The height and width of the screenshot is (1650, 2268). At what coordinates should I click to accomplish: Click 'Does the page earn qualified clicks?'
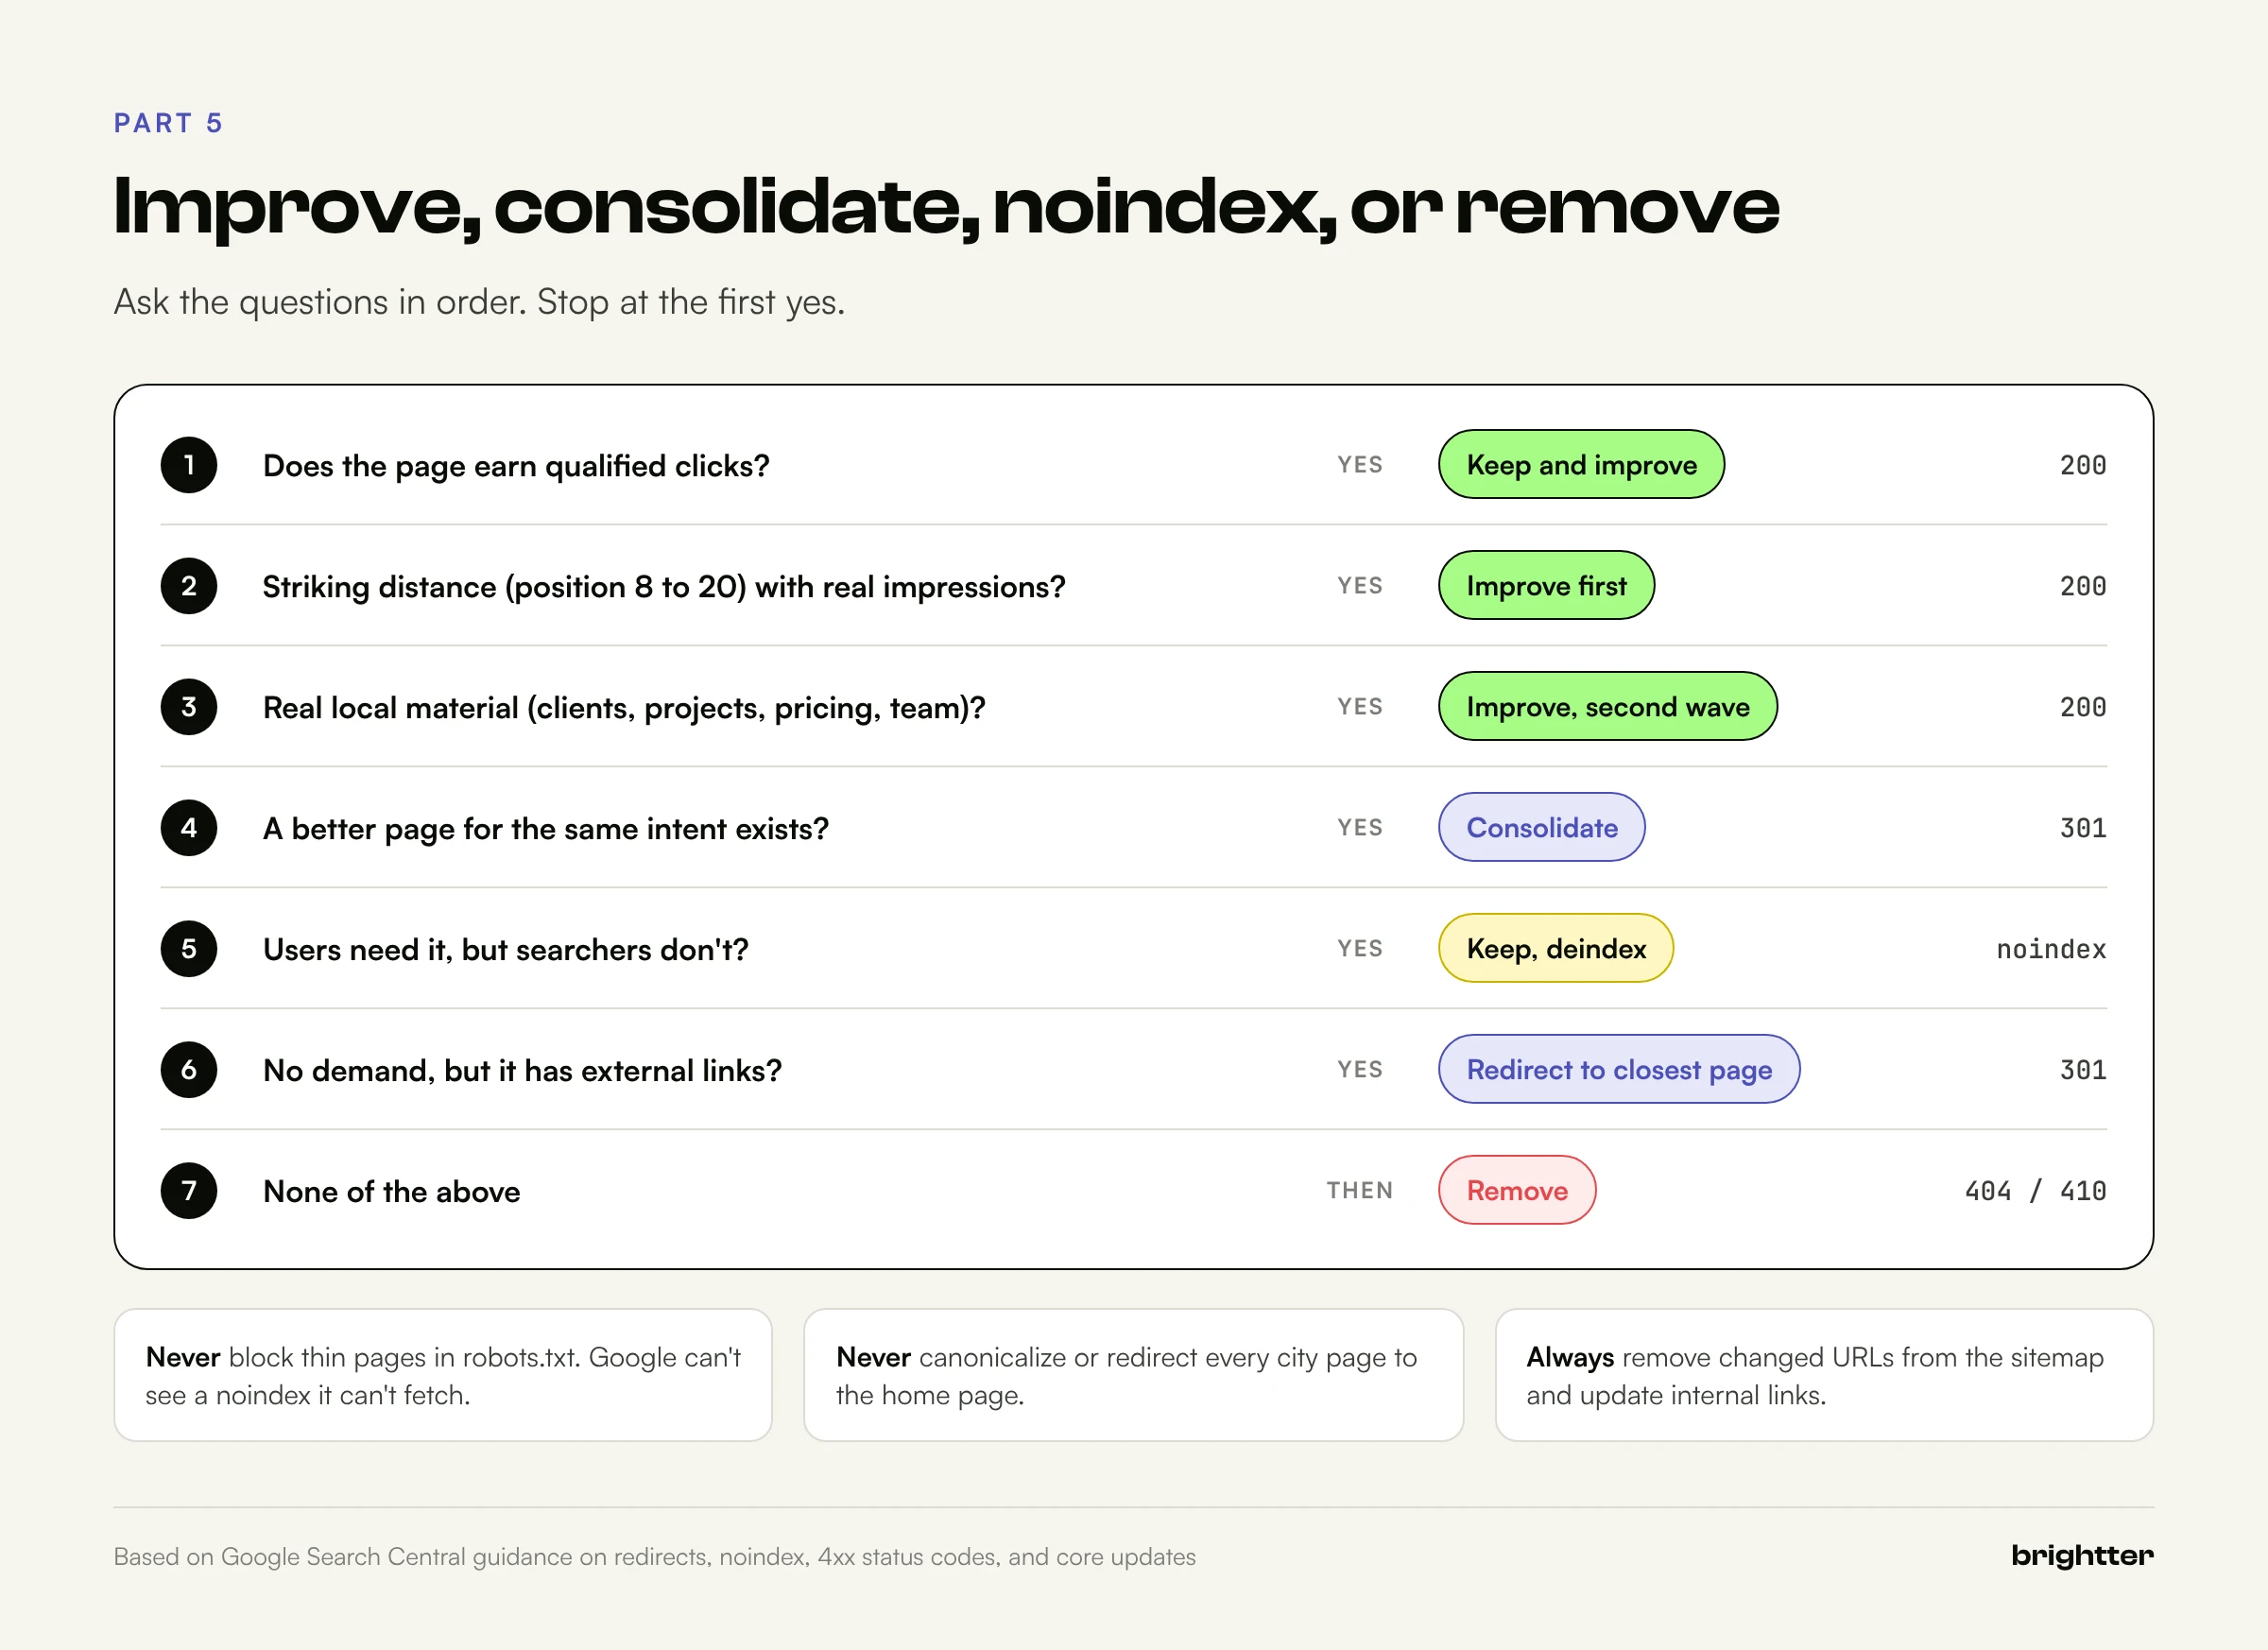click(x=516, y=466)
